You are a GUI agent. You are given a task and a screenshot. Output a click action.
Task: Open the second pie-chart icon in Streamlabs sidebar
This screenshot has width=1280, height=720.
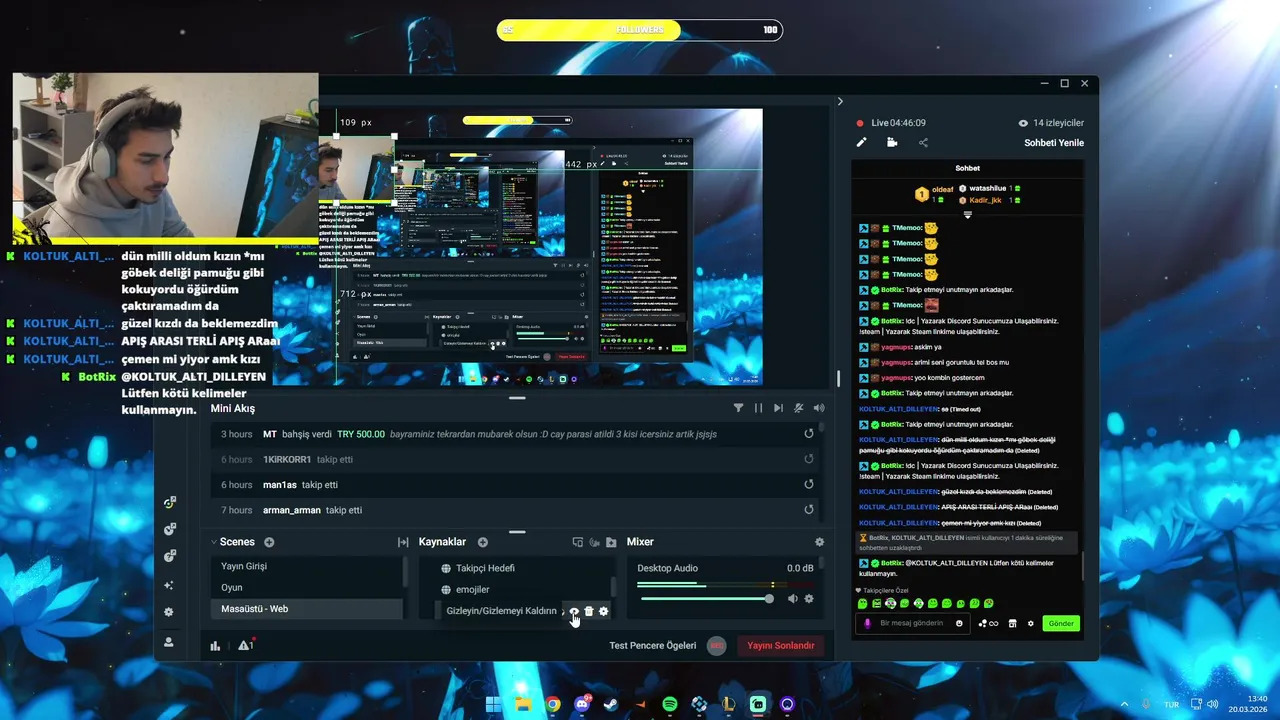pyautogui.click(x=169, y=529)
